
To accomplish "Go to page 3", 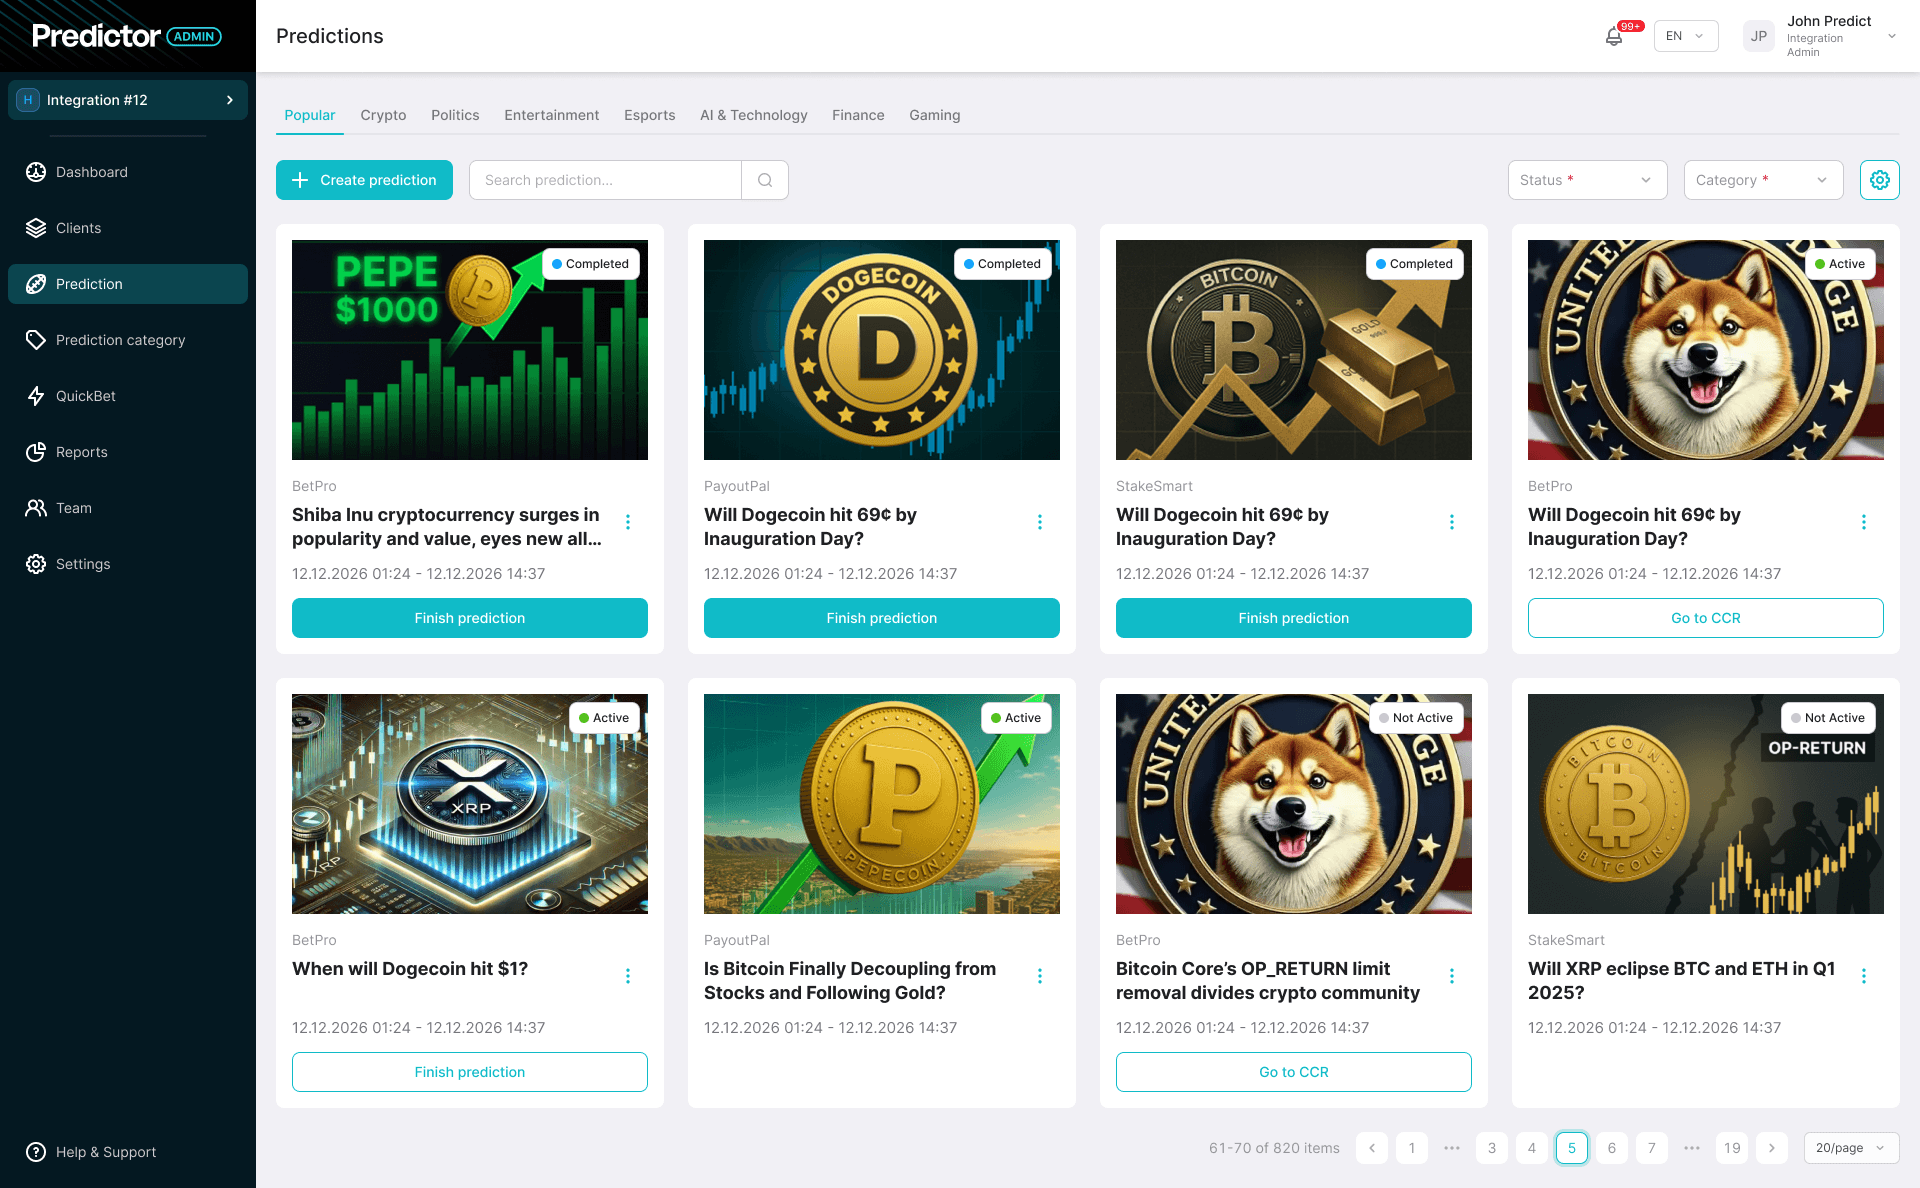I will point(1492,1148).
